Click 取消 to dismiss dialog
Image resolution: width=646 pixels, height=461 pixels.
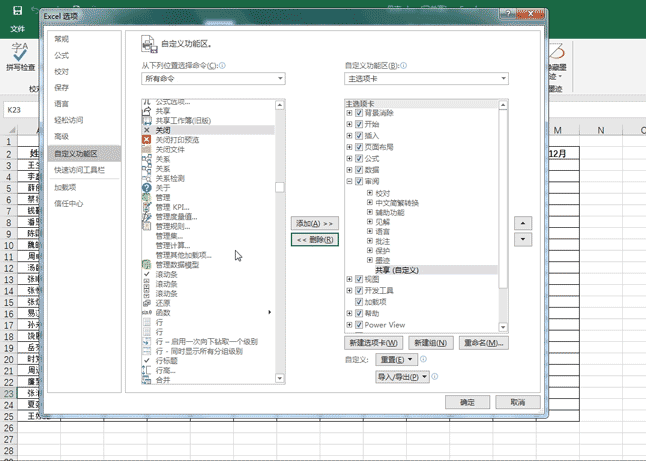[517, 402]
